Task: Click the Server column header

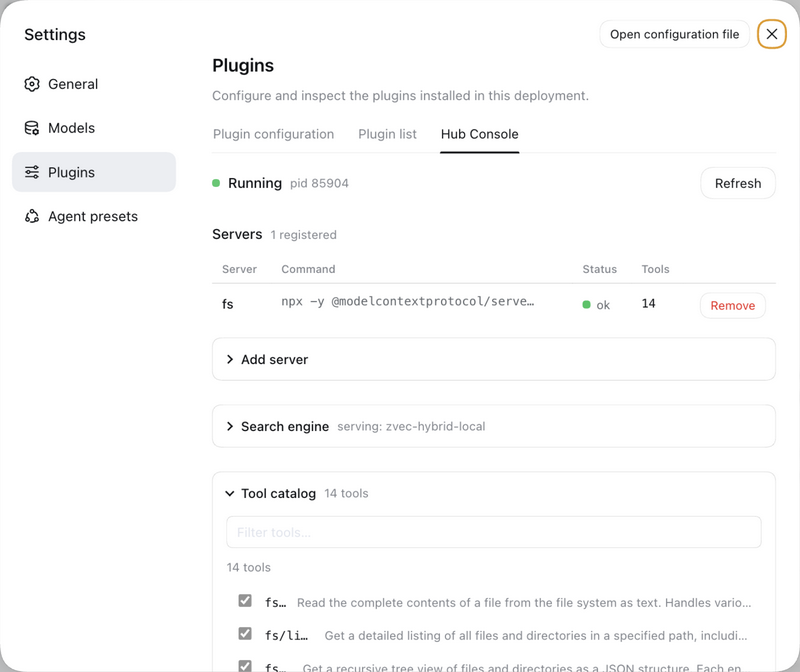Action: (x=239, y=269)
